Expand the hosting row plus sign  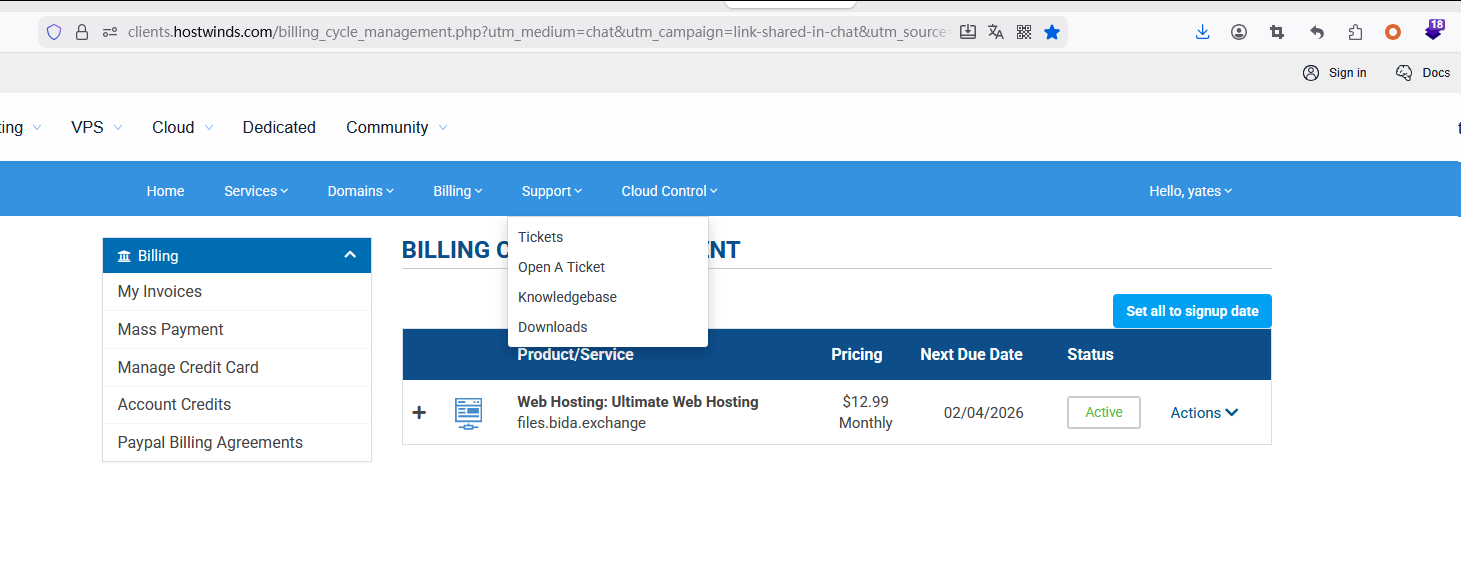419,412
